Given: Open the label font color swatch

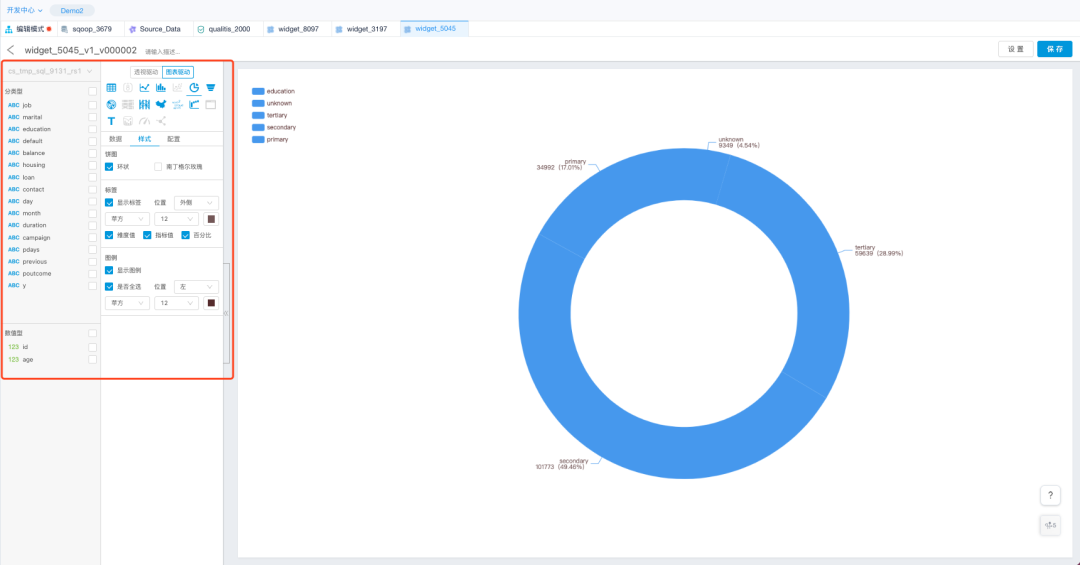Looking at the screenshot, I should click(x=211, y=219).
